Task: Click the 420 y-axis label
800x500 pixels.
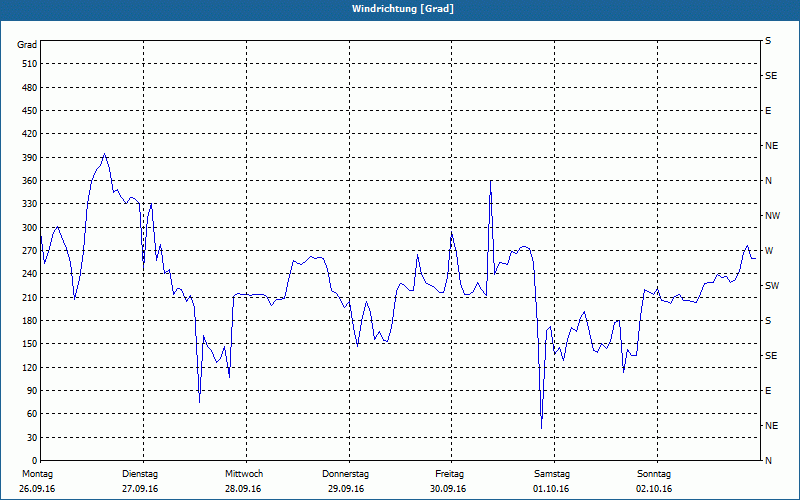Action: click(30, 134)
